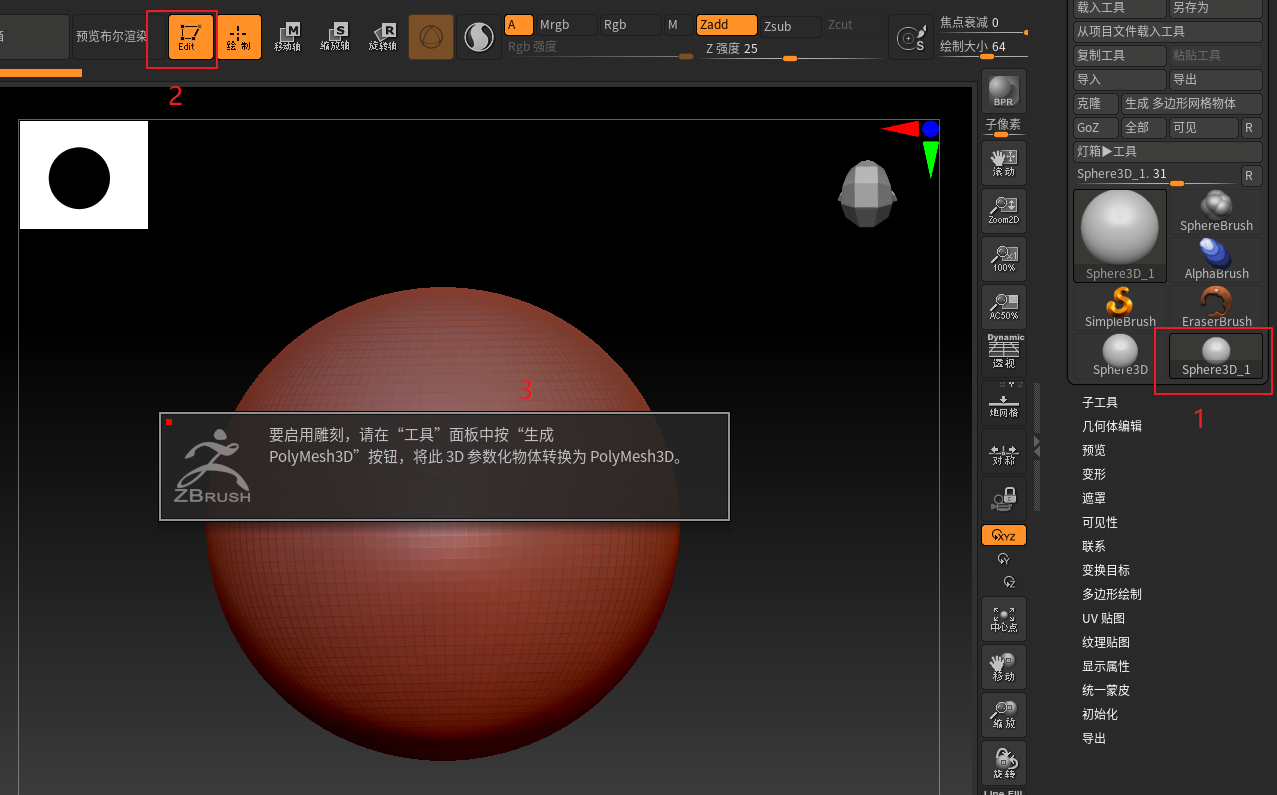This screenshot has width=1277, height=795.
Task: Expand the 子工具 subtool section
Action: click(x=1100, y=402)
